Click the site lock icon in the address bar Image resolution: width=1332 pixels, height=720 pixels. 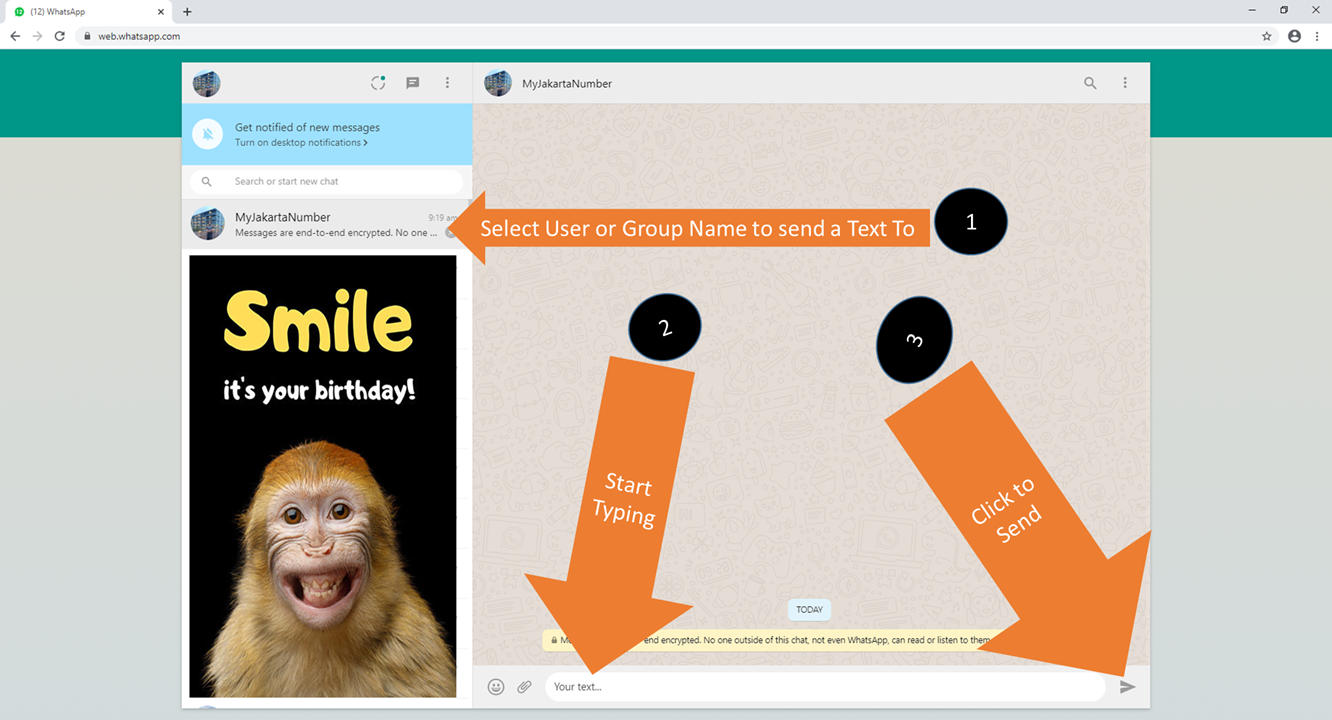click(x=88, y=36)
